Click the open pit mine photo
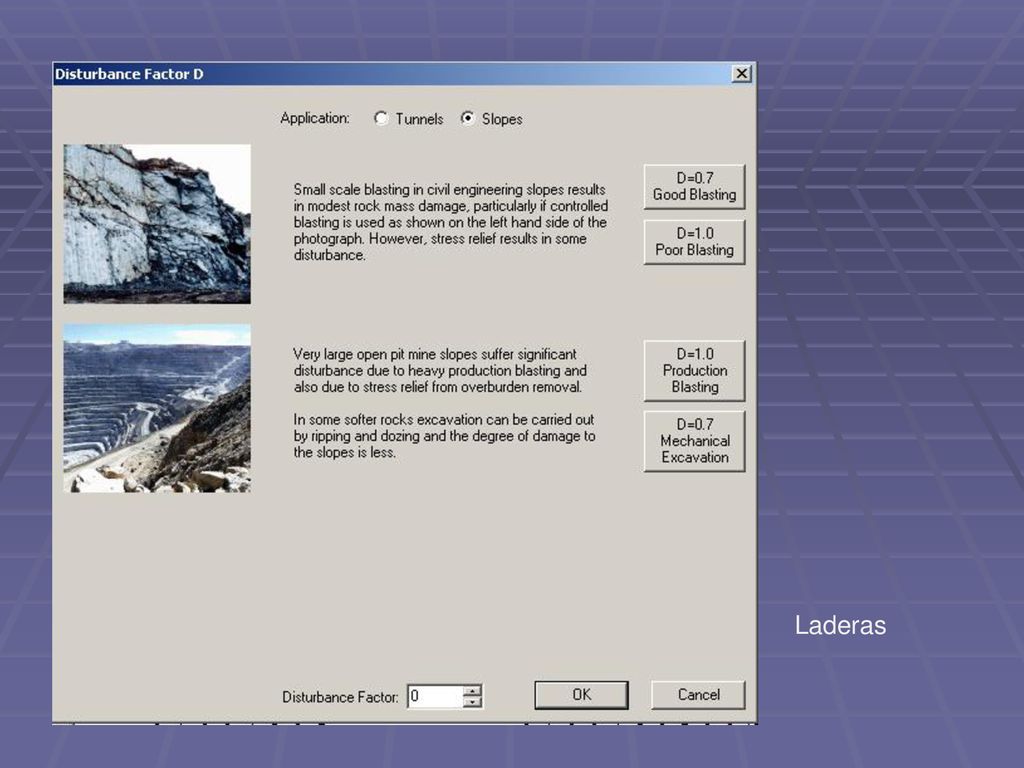1024x768 pixels. 157,408
